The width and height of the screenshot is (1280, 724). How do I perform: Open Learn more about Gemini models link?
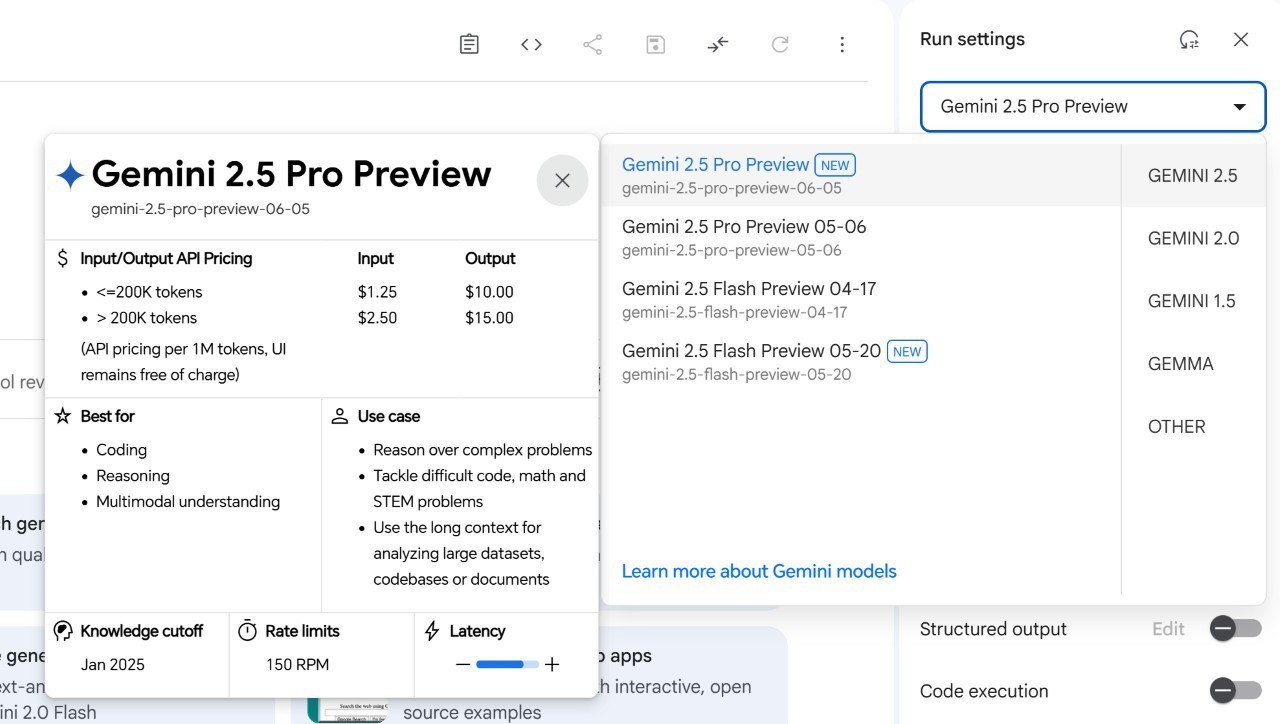759,571
